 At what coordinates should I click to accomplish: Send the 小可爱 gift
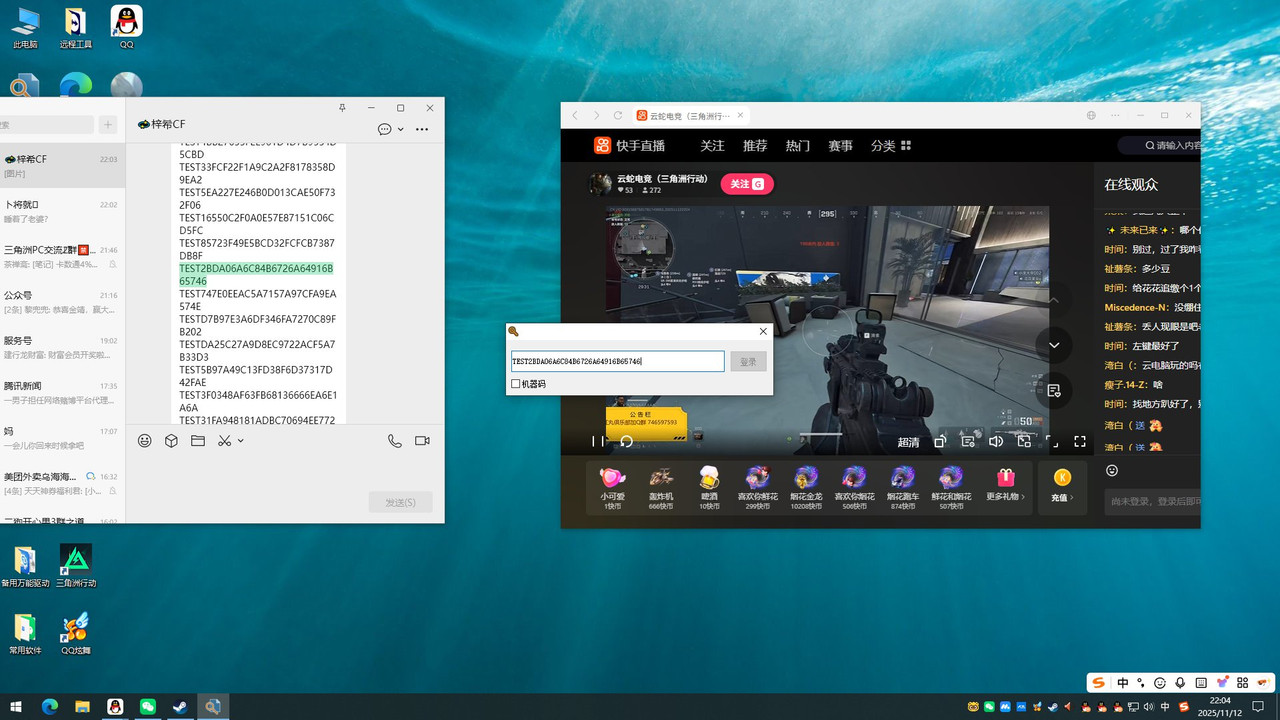(612, 488)
